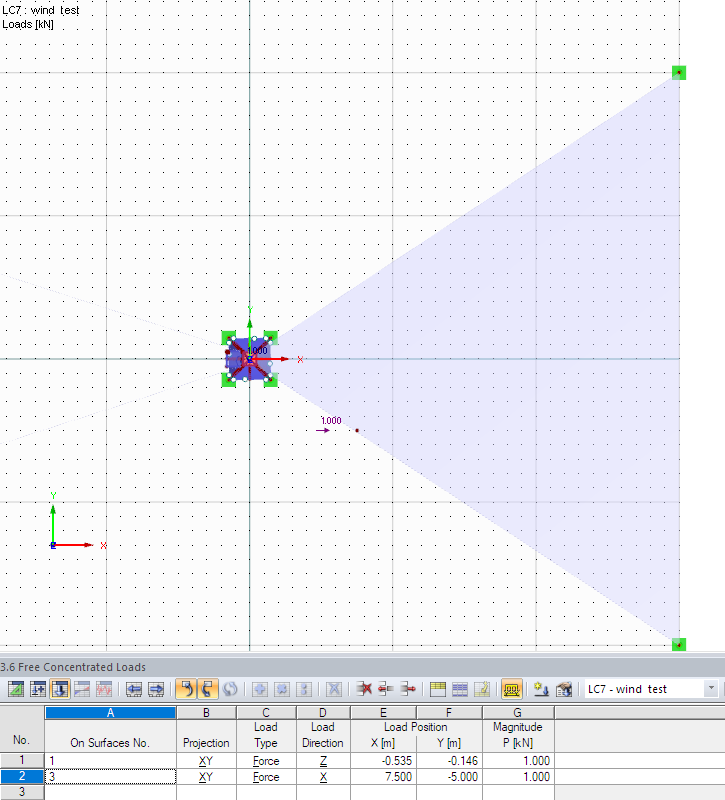This screenshot has width=725, height=800.
Task: Toggle the highlighted yellow load display icon
Action: coord(511,689)
